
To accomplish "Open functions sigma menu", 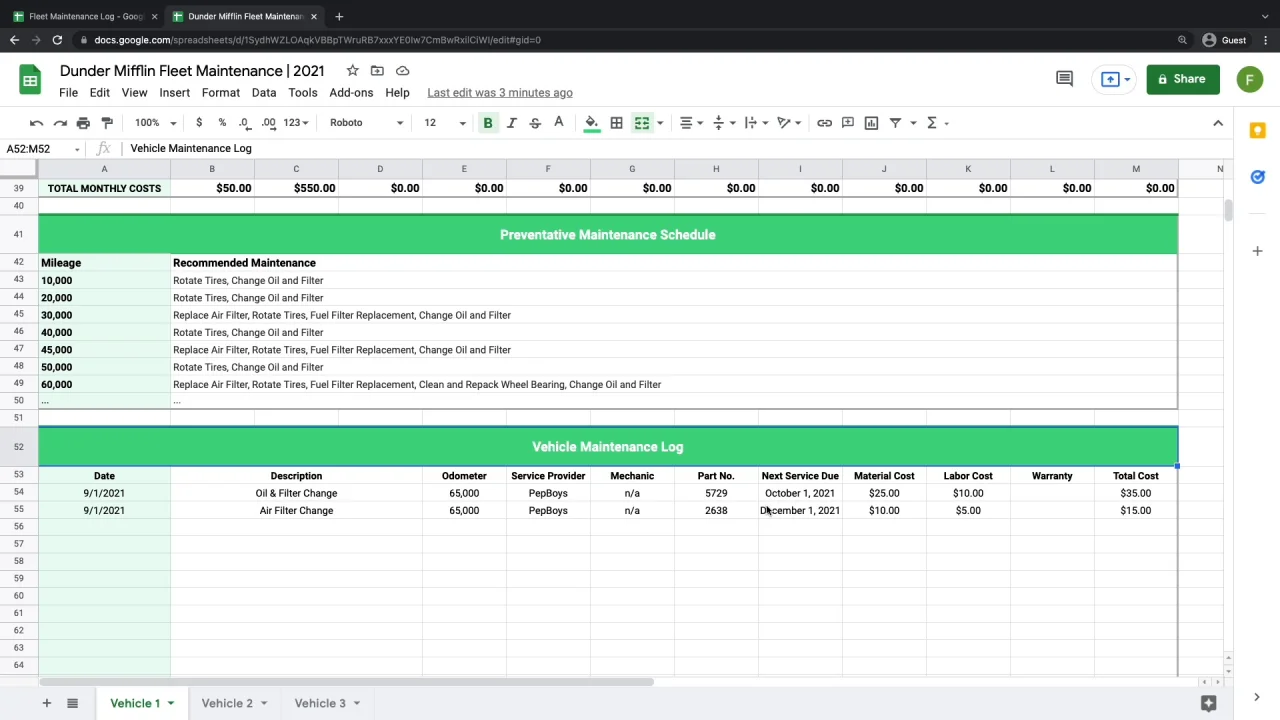I will pyautogui.click(x=937, y=123).
